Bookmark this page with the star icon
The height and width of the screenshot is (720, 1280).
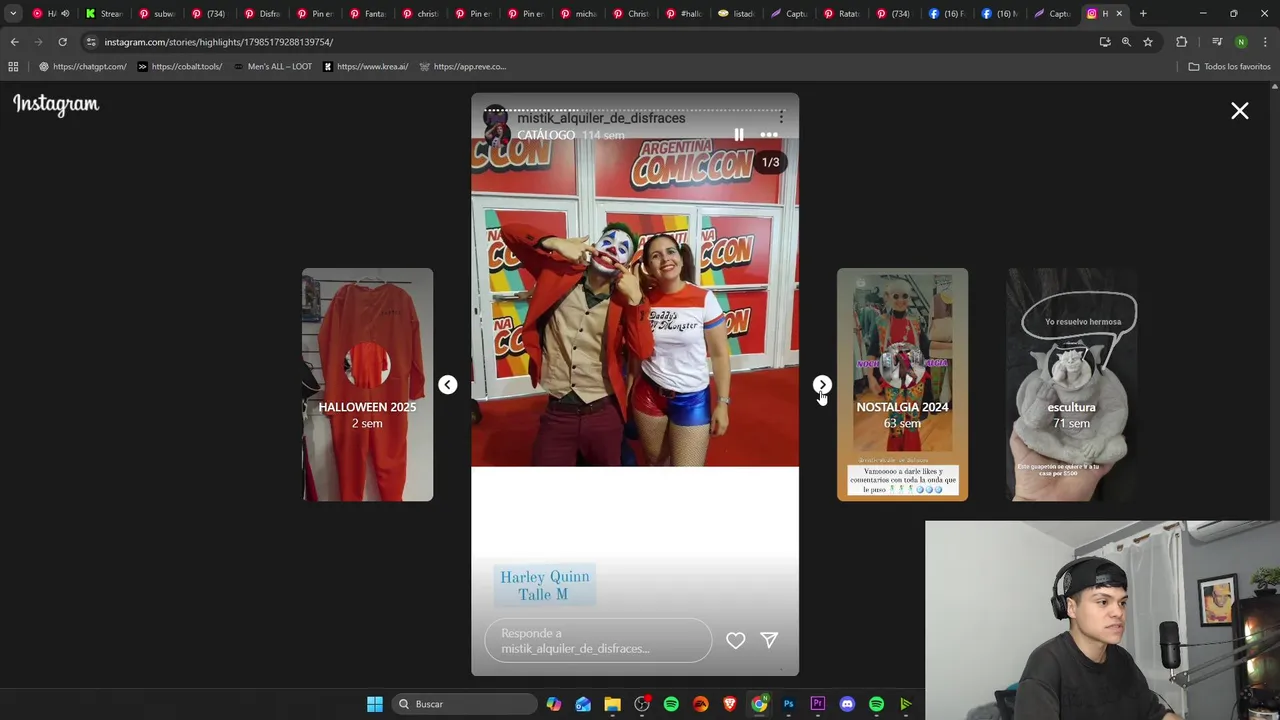coord(1148,42)
